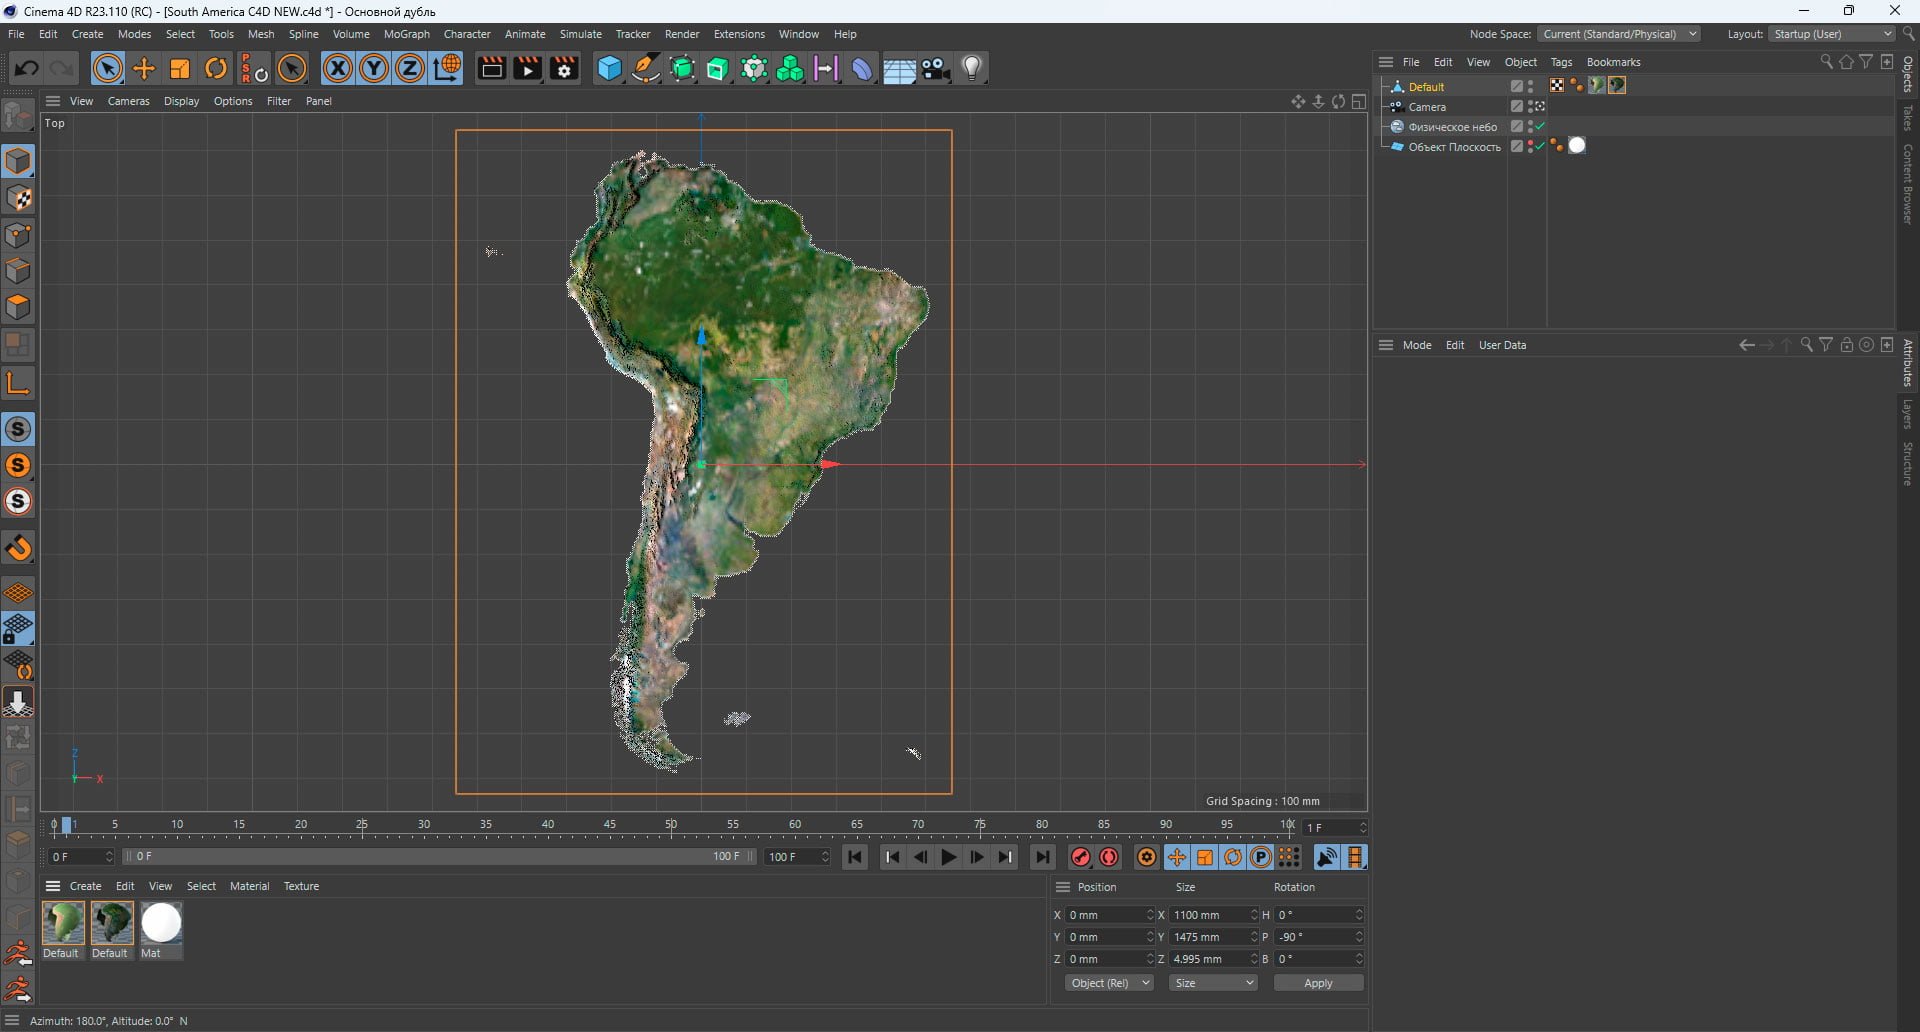Select the Scale tool icon

pyautogui.click(x=180, y=68)
